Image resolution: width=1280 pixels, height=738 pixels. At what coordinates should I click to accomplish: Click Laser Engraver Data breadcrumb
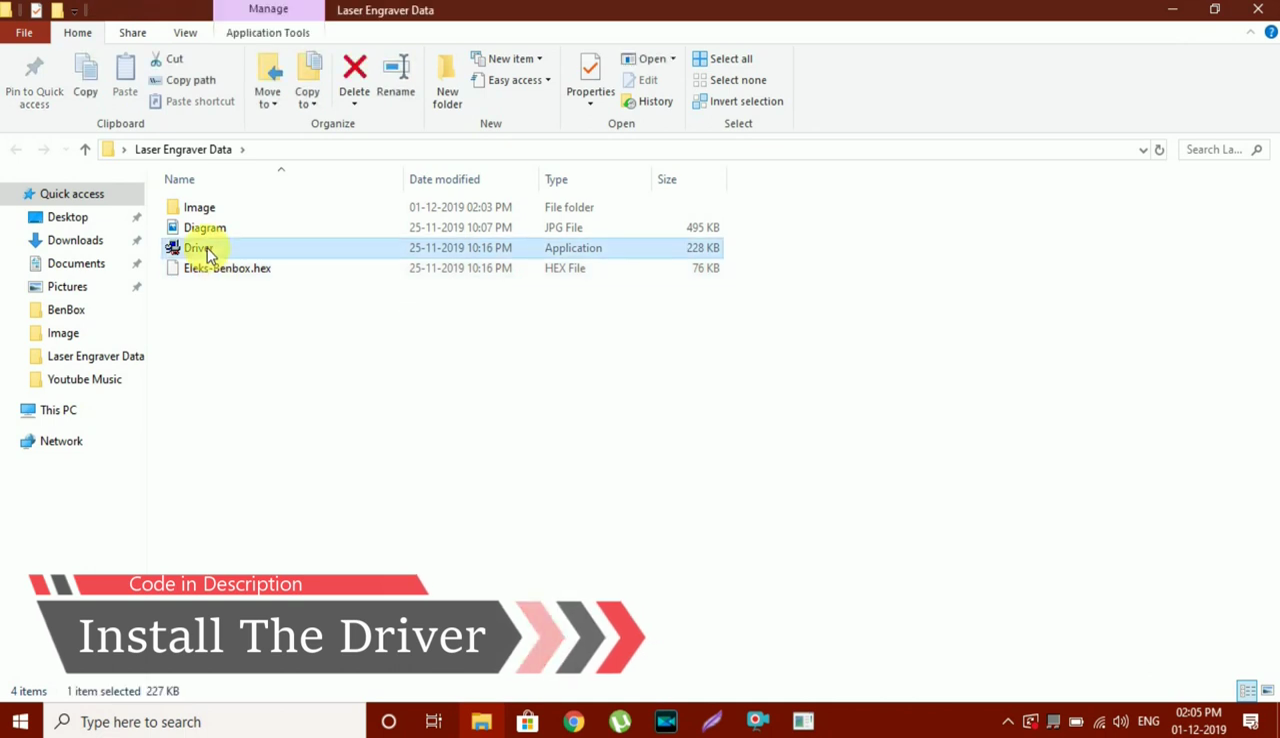pyautogui.click(x=183, y=149)
